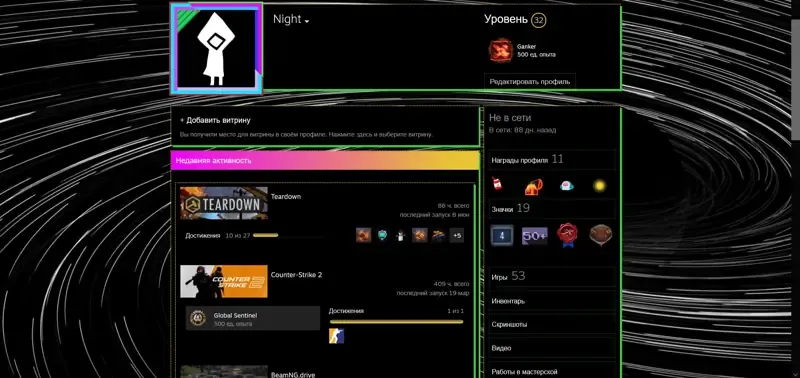Click the 86 ч. всего playtime text
Image resolution: width=800 pixels, height=378 pixels.
coord(453,206)
